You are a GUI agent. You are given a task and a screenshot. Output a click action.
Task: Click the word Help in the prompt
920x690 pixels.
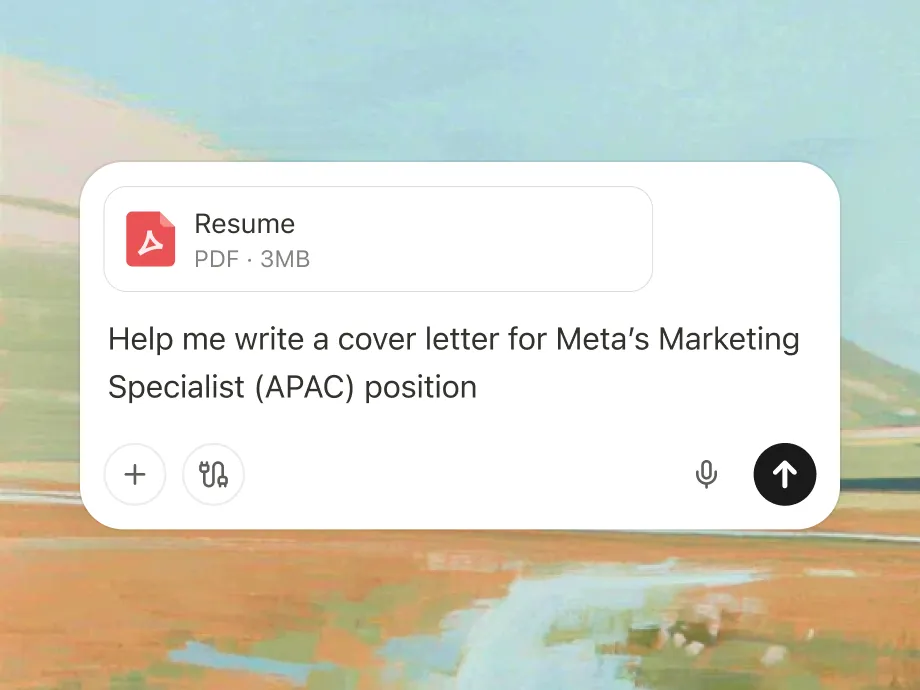(134, 340)
